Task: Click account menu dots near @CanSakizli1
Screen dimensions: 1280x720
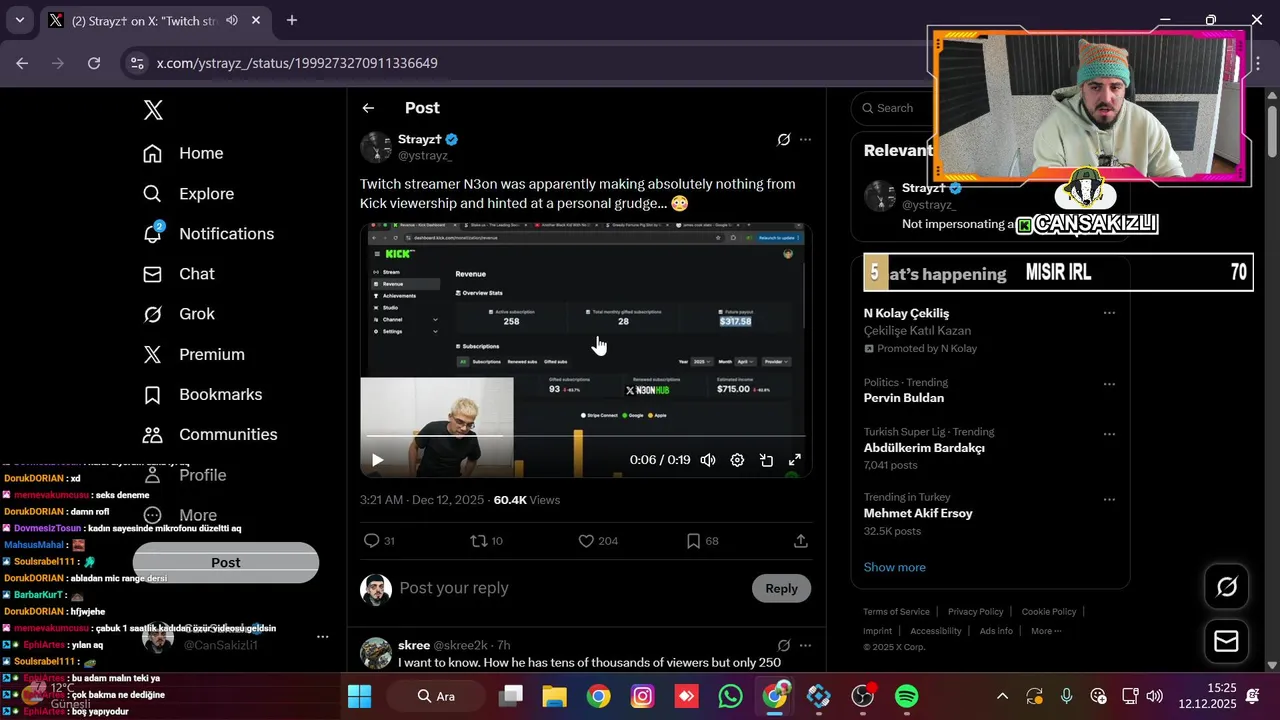Action: [322, 637]
